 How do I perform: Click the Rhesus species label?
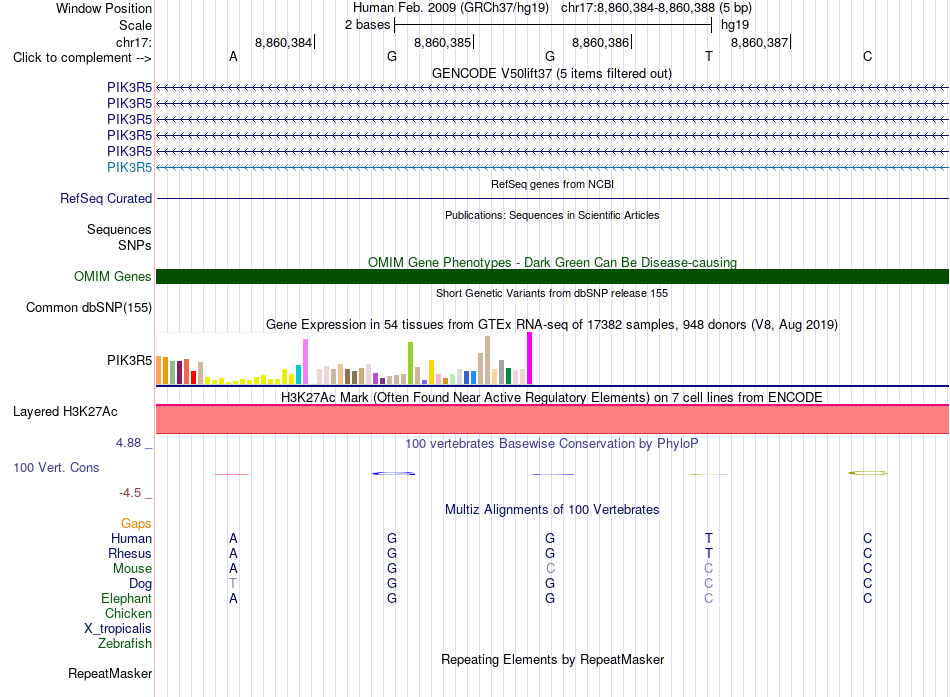pyautogui.click(x=130, y=553)
